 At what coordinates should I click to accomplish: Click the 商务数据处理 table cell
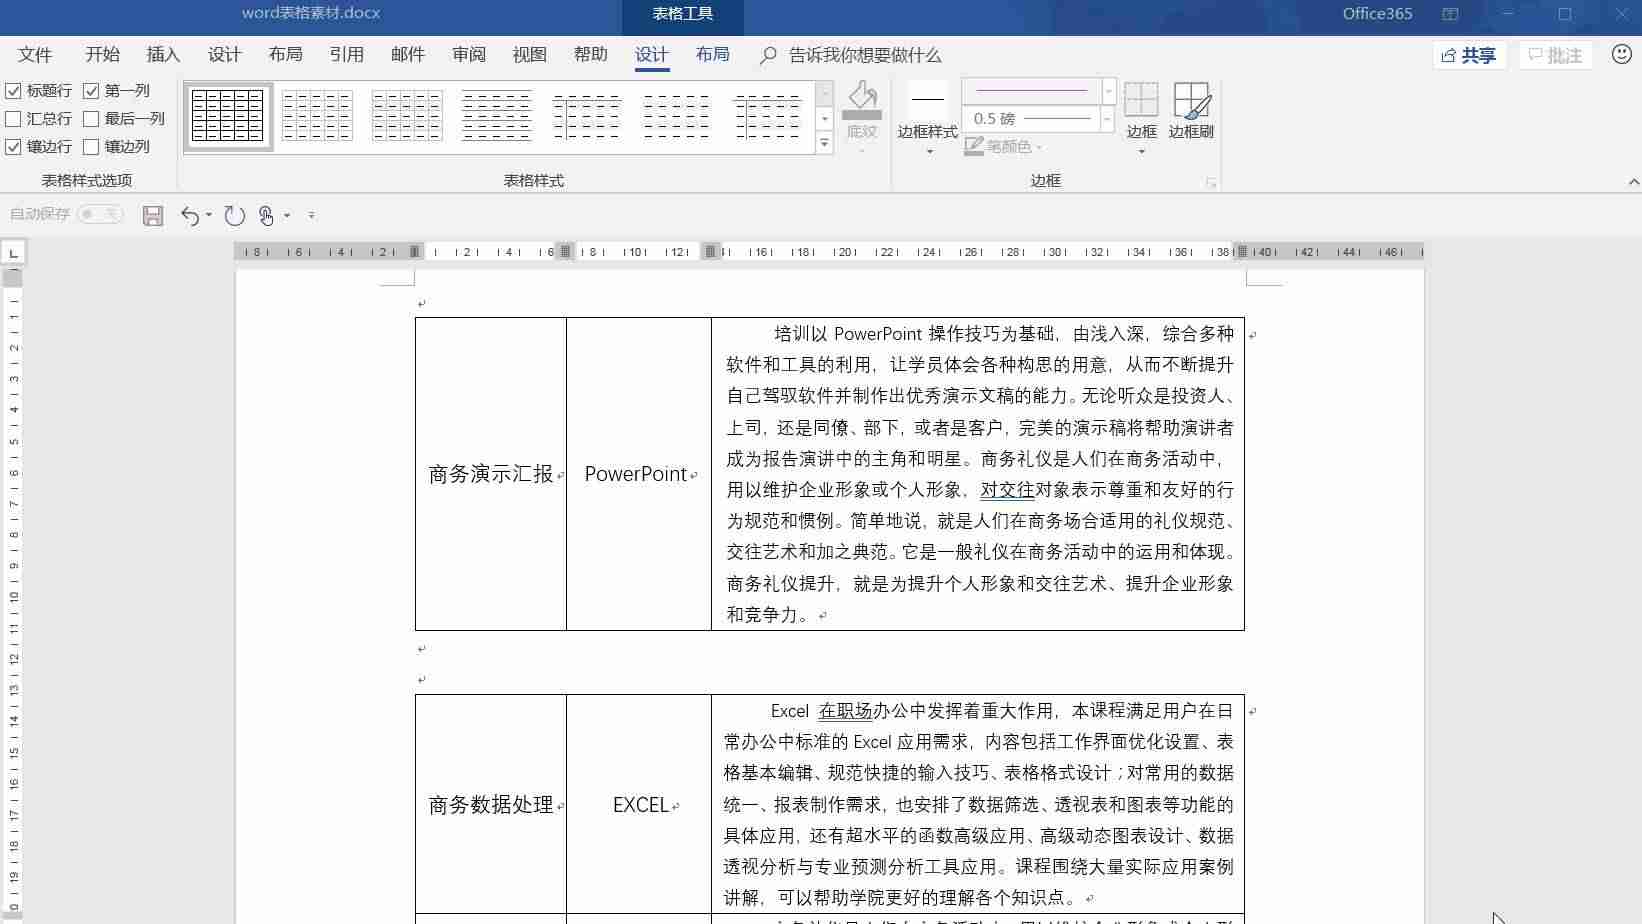[x=491, y=805]
